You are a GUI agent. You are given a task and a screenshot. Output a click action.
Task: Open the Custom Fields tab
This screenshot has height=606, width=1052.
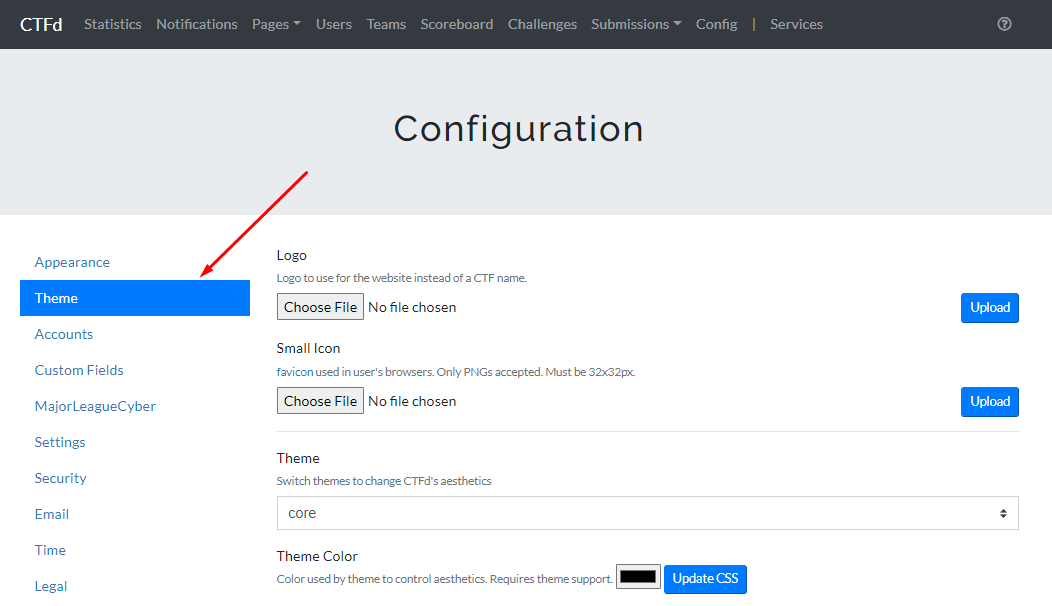pyautogui.click(x=79, y=370)
